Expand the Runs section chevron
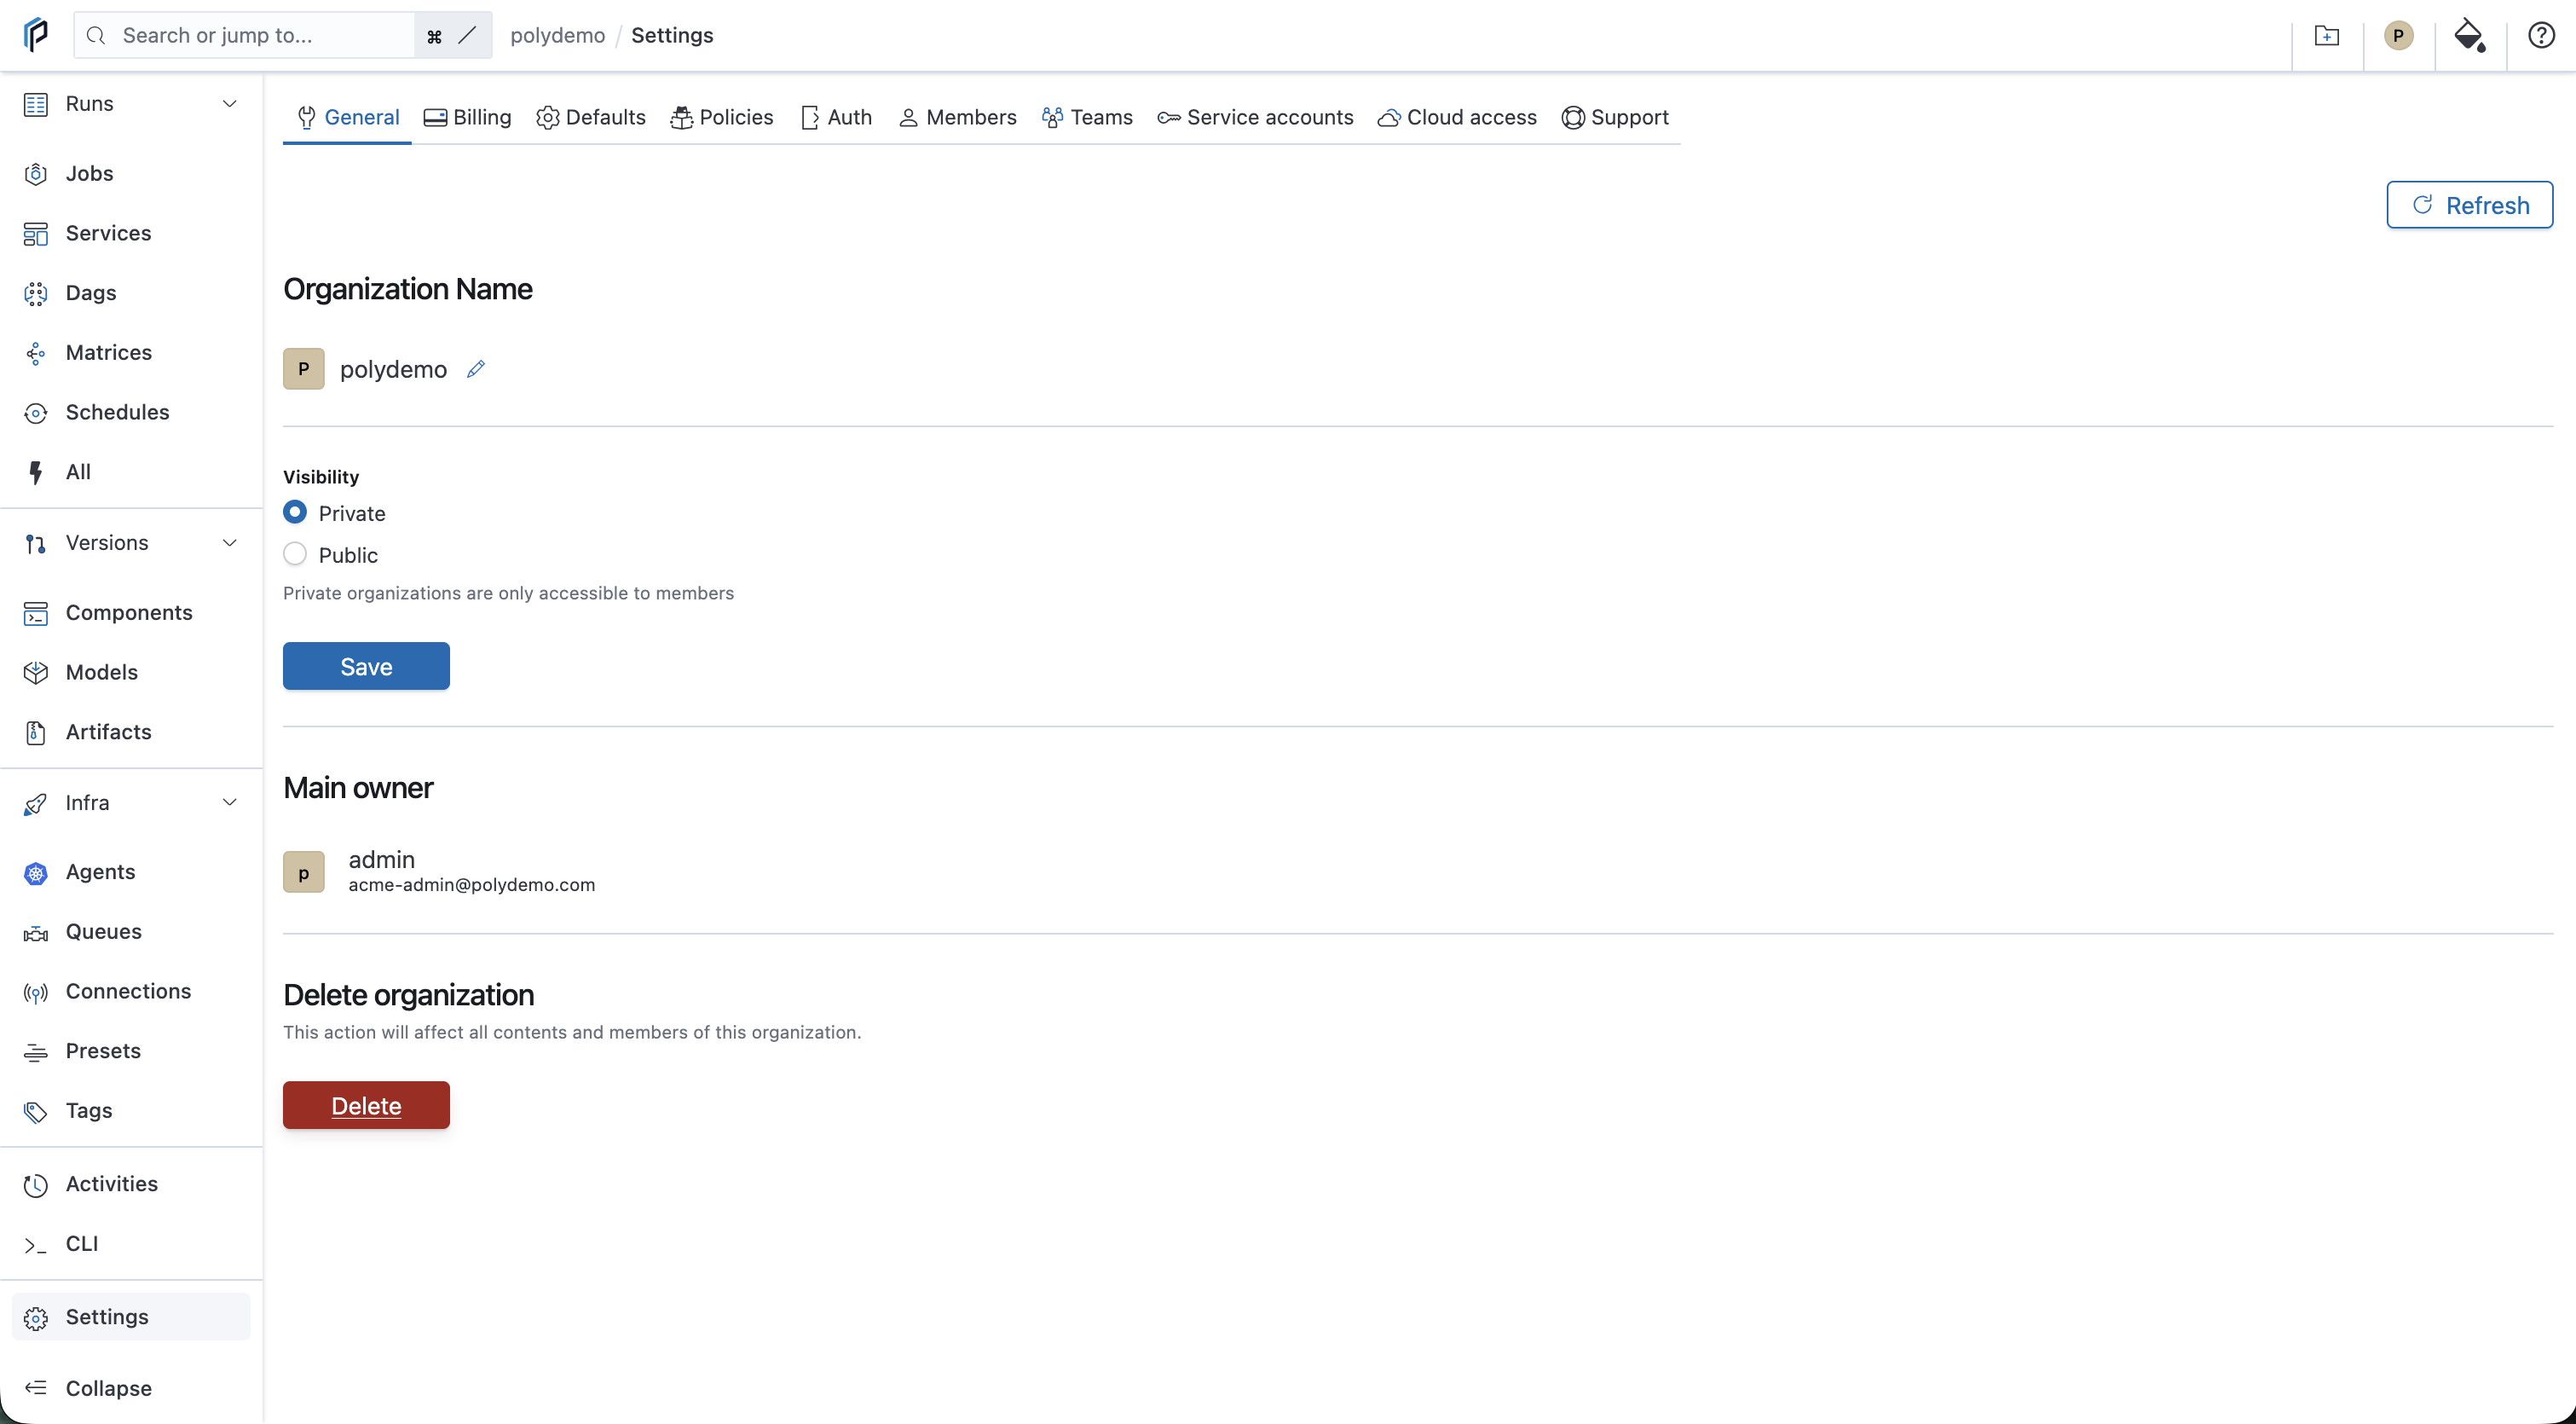 click(x=230, y=104)
